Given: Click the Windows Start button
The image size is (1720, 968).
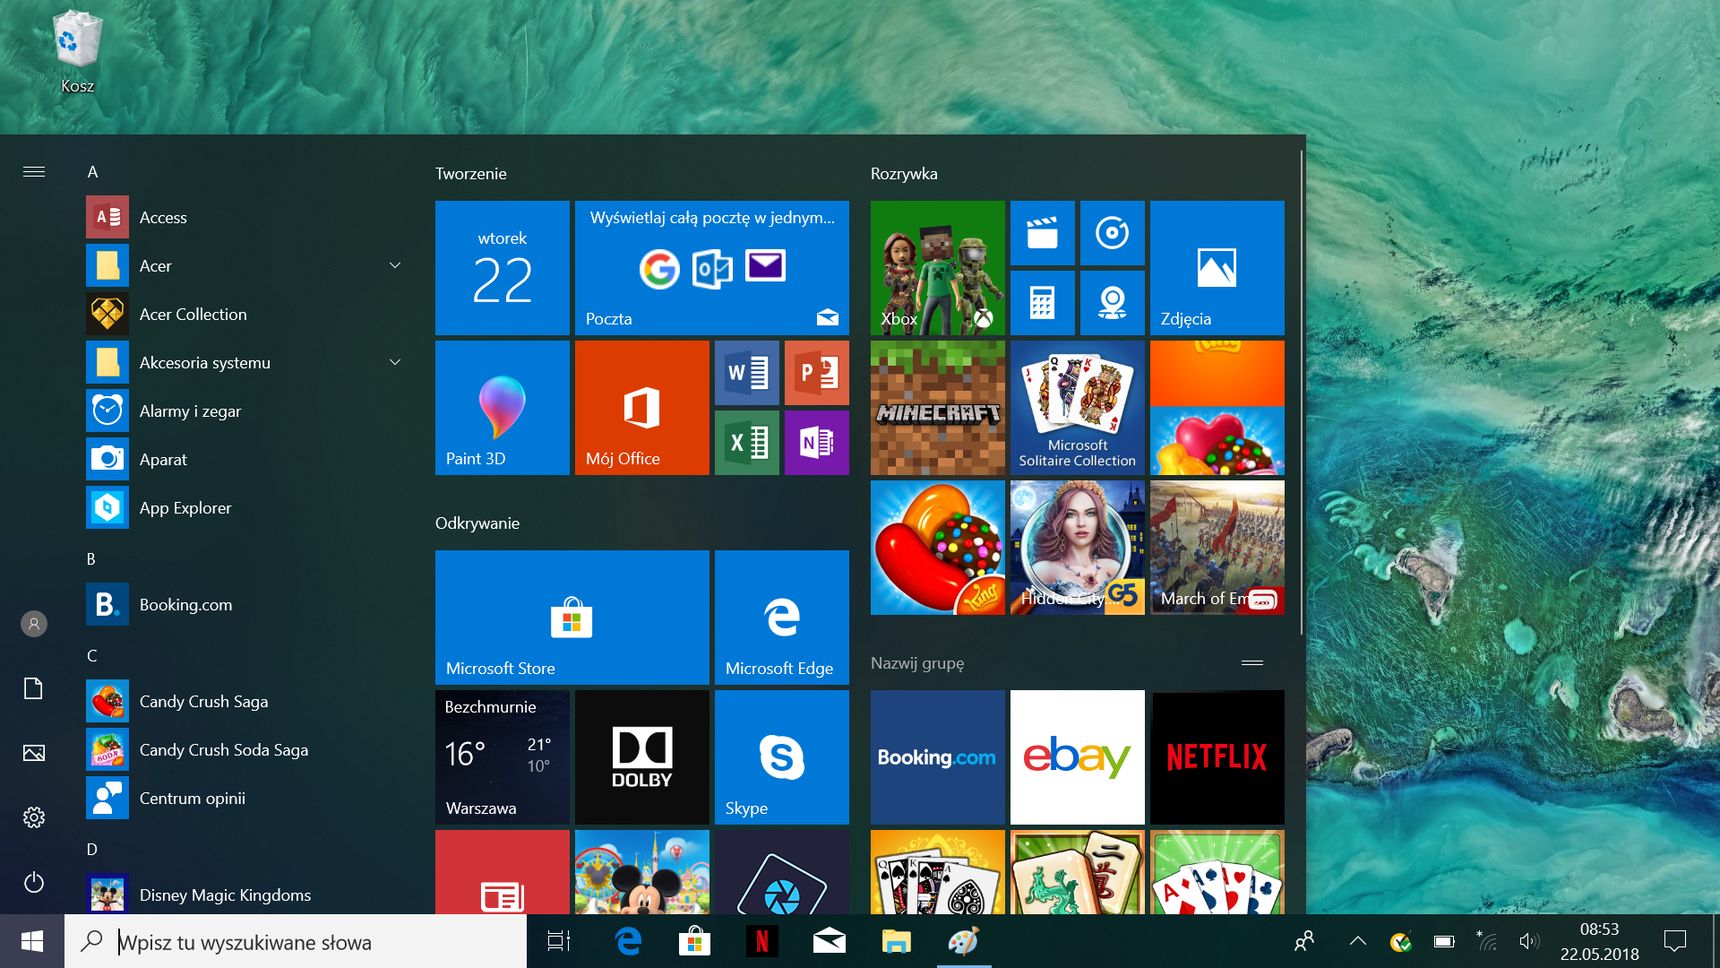Looking at the screenshot, I should point(32,941).
